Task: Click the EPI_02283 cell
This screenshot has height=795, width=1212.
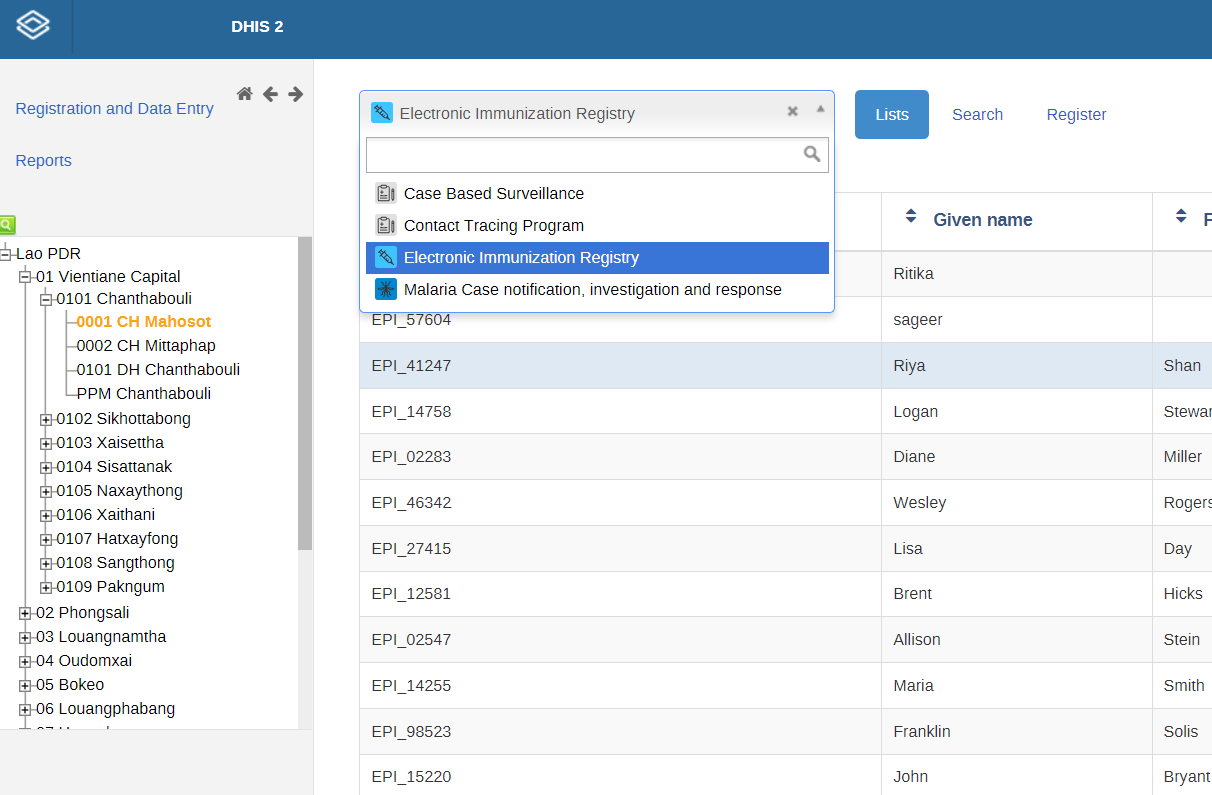Action: 620,457
